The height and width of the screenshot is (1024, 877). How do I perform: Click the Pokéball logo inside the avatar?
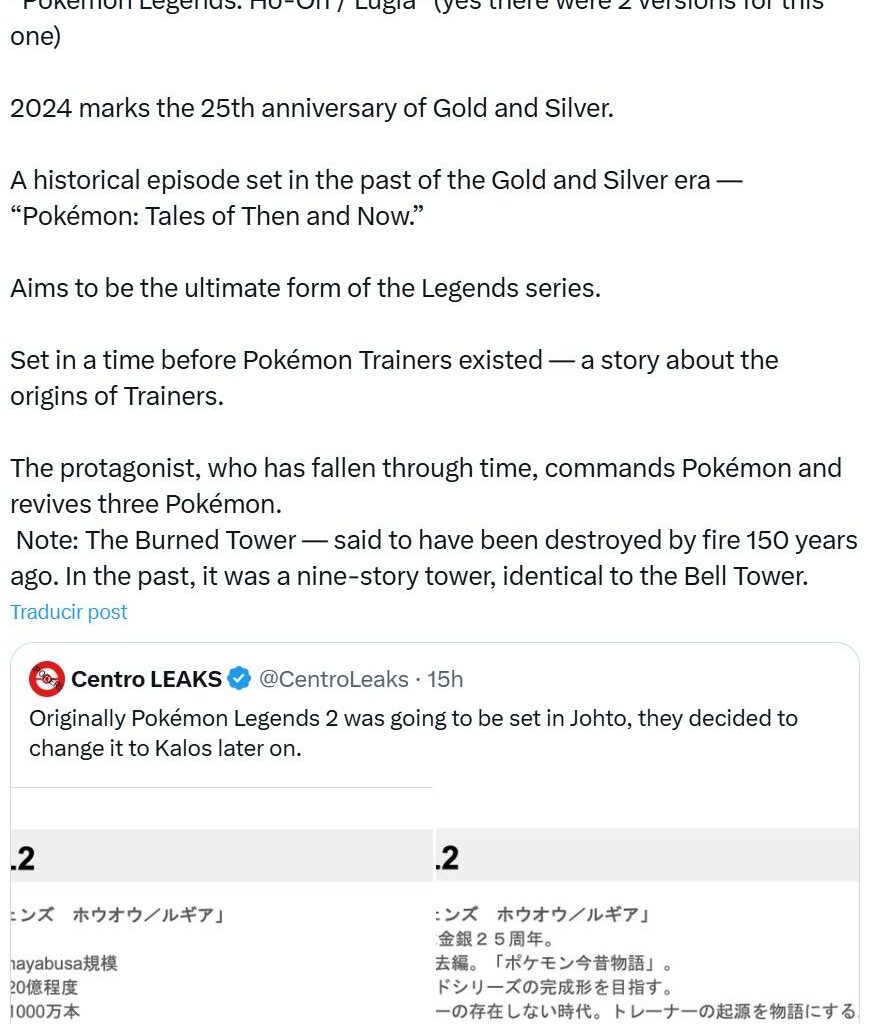pyautogui.click(x=47, y=679)
